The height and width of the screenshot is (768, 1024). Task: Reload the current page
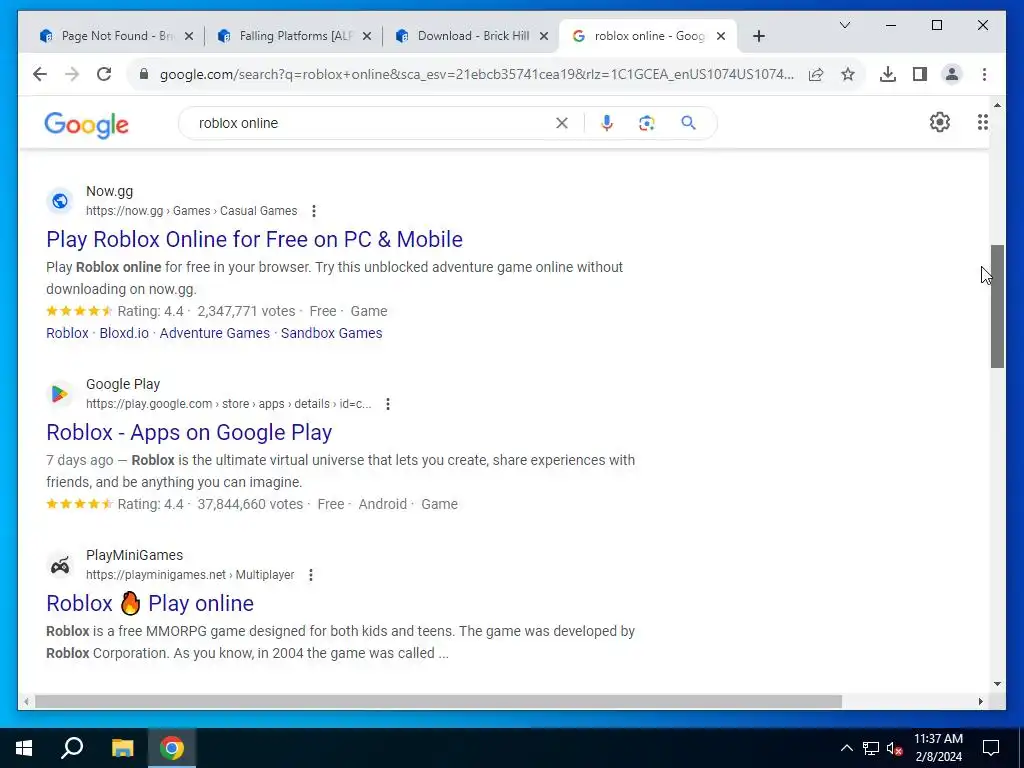104,74
